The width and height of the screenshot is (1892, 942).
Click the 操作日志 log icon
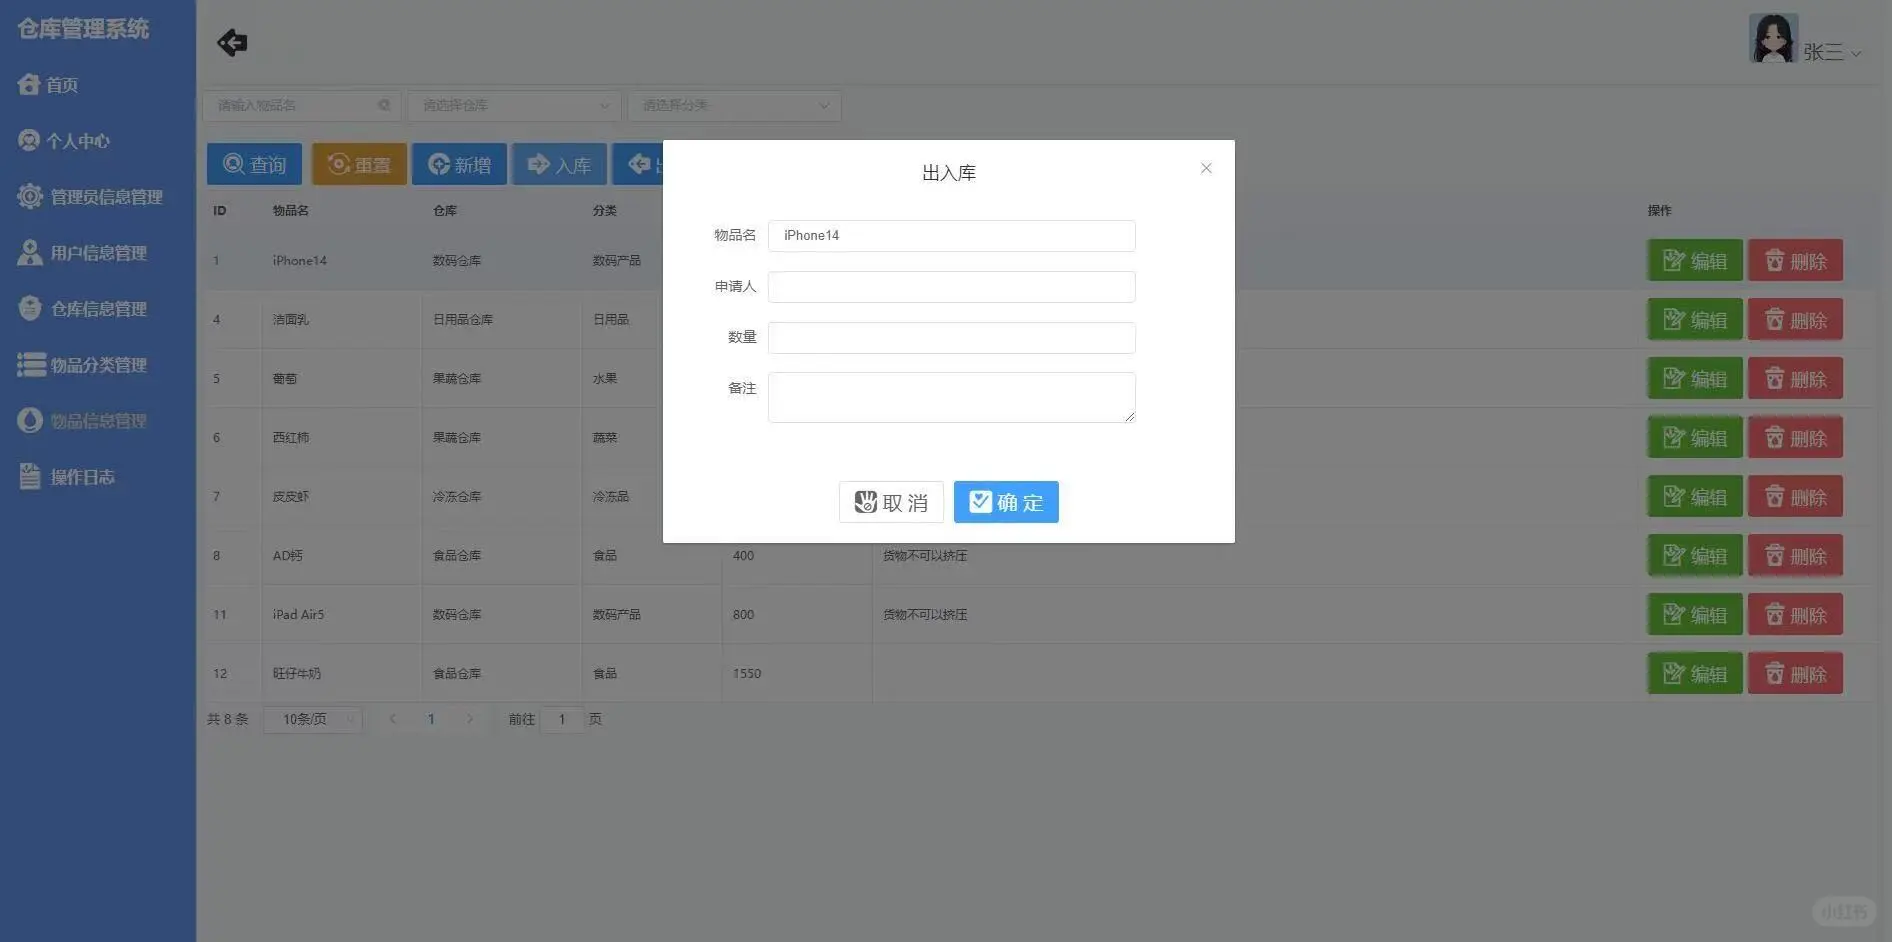click(x=29, y=476)
